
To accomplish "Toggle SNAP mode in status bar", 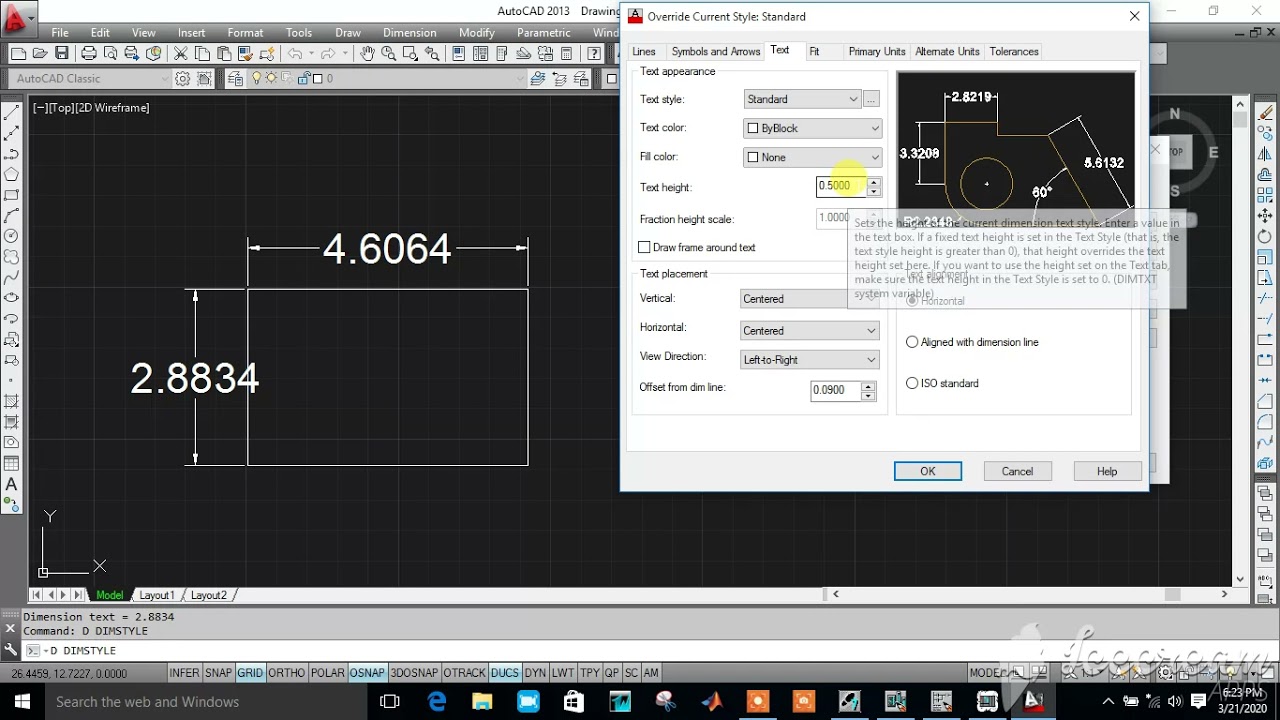I will (218, 673).
